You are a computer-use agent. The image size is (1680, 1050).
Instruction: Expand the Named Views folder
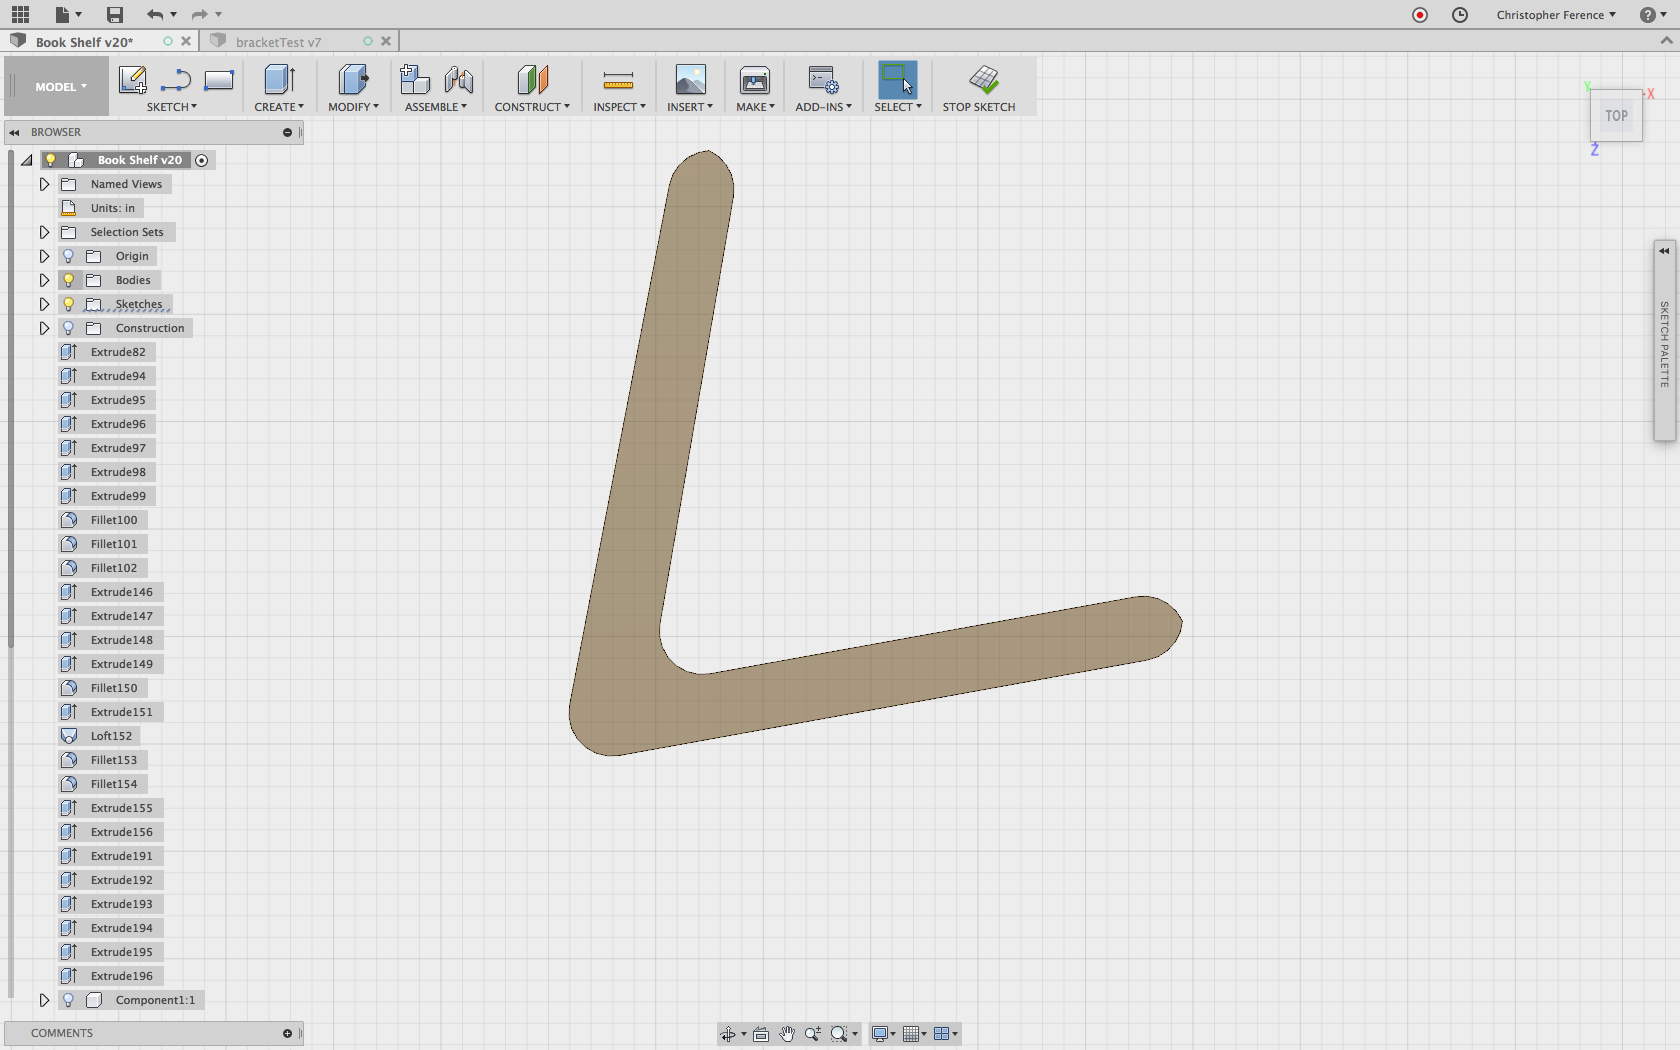[44, 184]
